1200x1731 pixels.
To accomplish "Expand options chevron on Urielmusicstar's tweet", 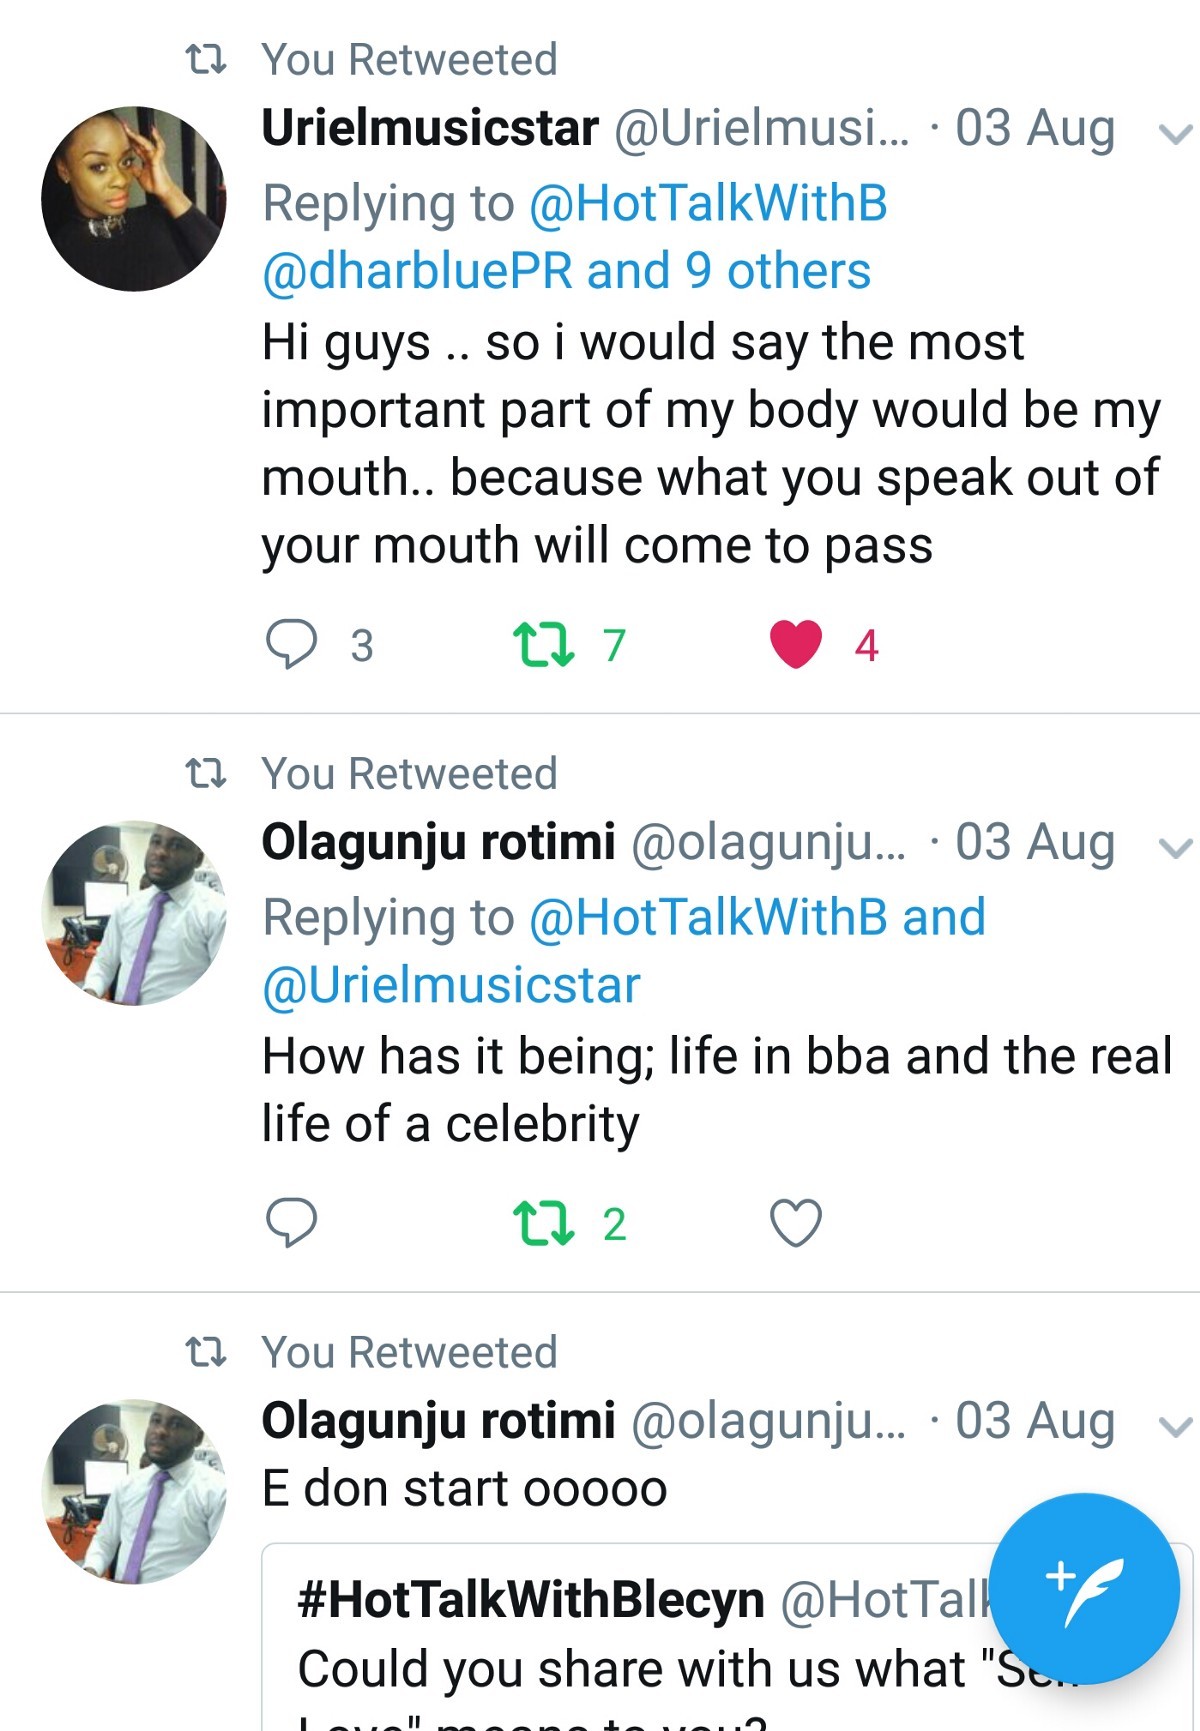I will [x=1174, y=134].
